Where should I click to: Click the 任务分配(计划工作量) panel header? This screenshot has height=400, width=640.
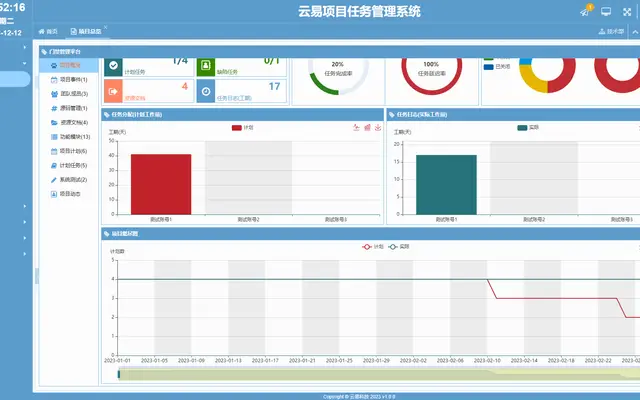click(242, 115)
